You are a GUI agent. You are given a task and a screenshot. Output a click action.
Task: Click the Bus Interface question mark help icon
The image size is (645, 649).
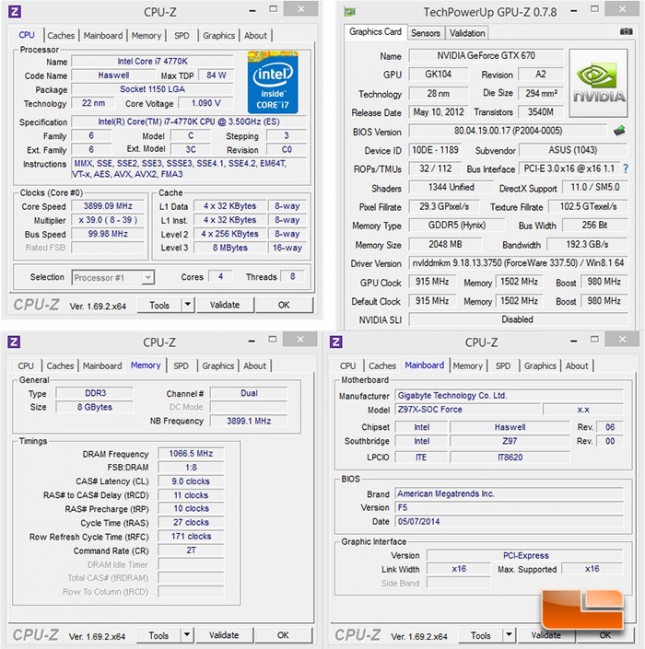[x=626, y=168]
